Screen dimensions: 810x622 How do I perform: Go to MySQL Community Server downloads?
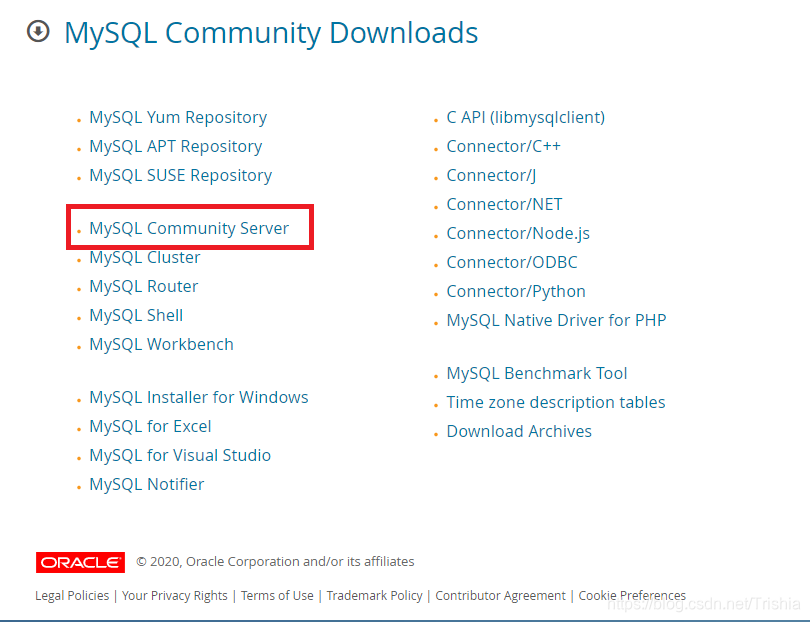point(189,228)
